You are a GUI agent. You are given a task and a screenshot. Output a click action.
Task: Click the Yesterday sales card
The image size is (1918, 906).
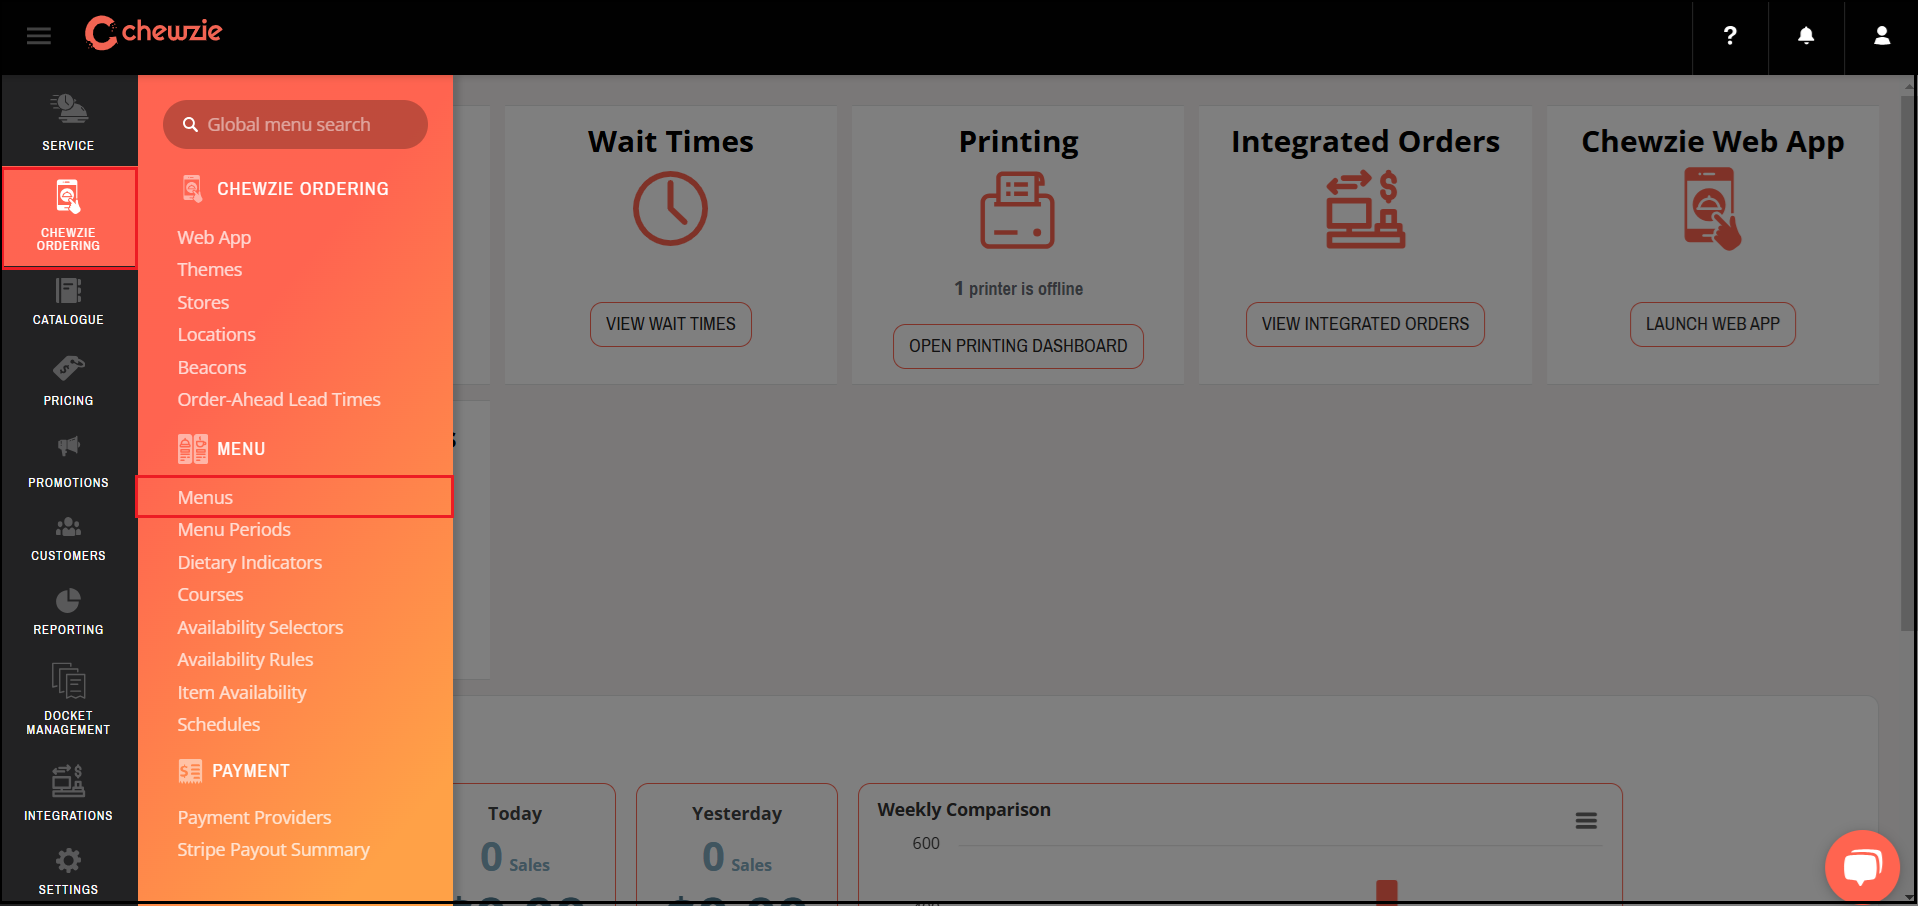click(737, 844)
